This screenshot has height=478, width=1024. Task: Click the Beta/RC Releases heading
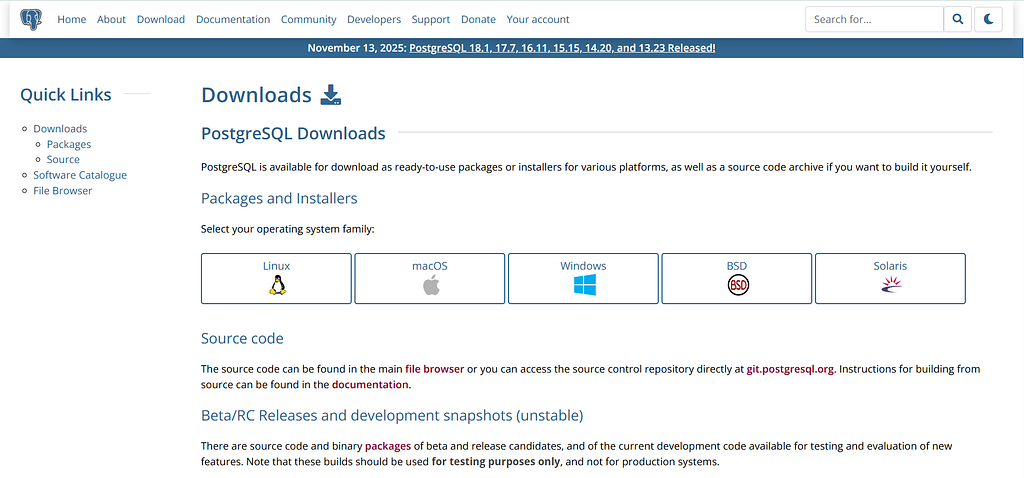point(392,415)
